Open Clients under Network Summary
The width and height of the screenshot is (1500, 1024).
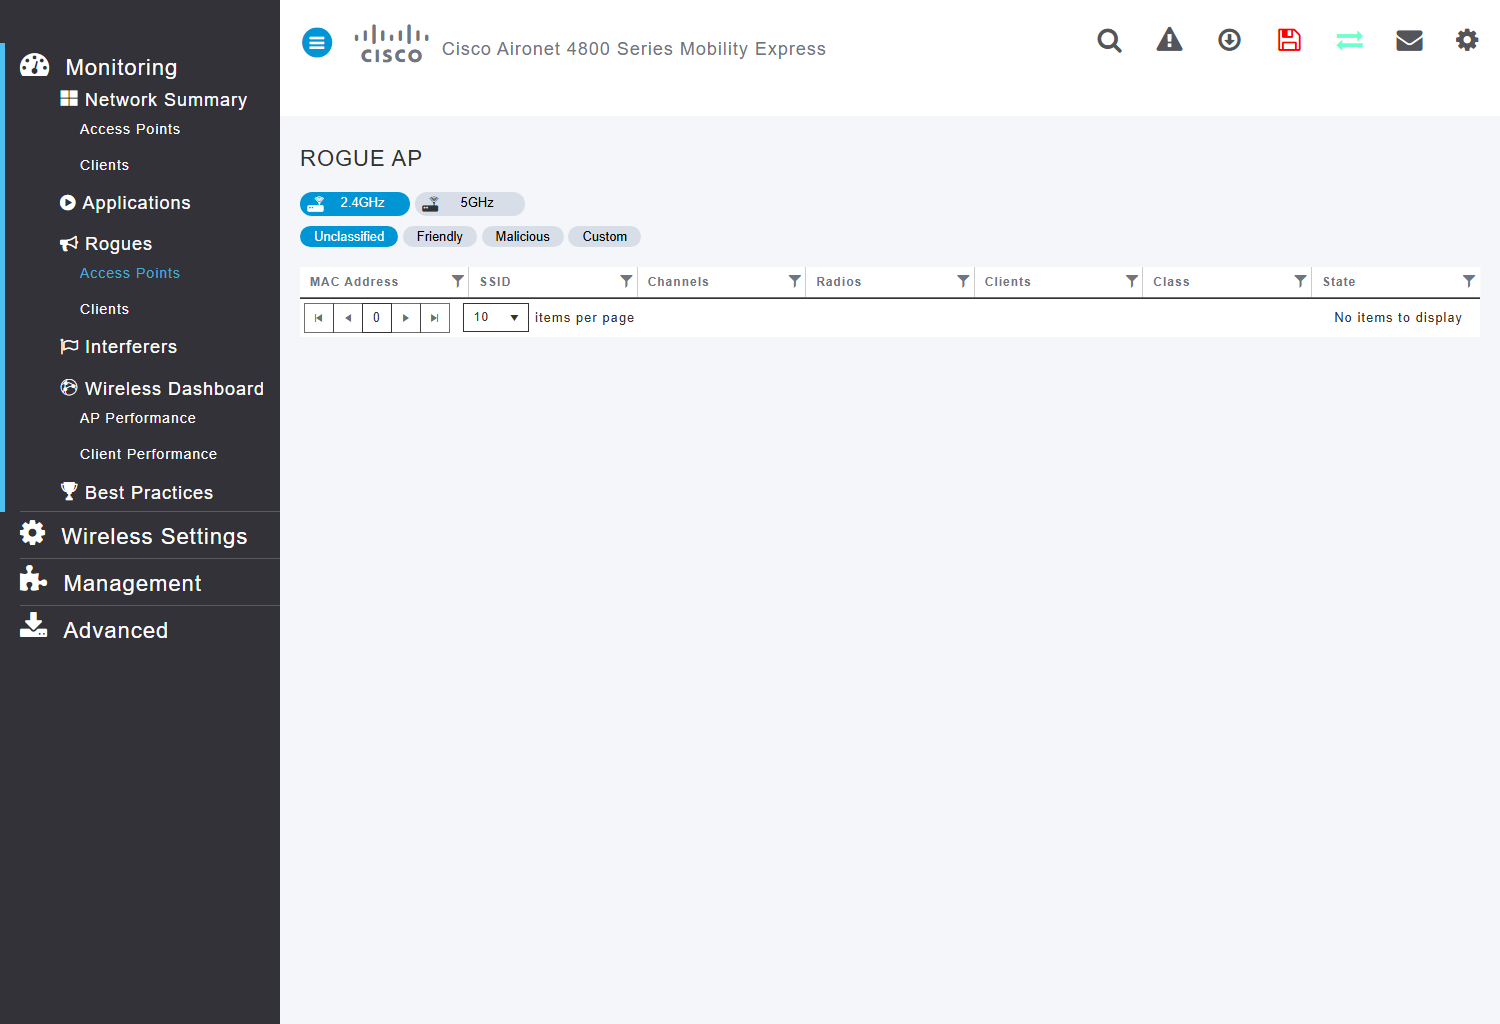point(104,165)
